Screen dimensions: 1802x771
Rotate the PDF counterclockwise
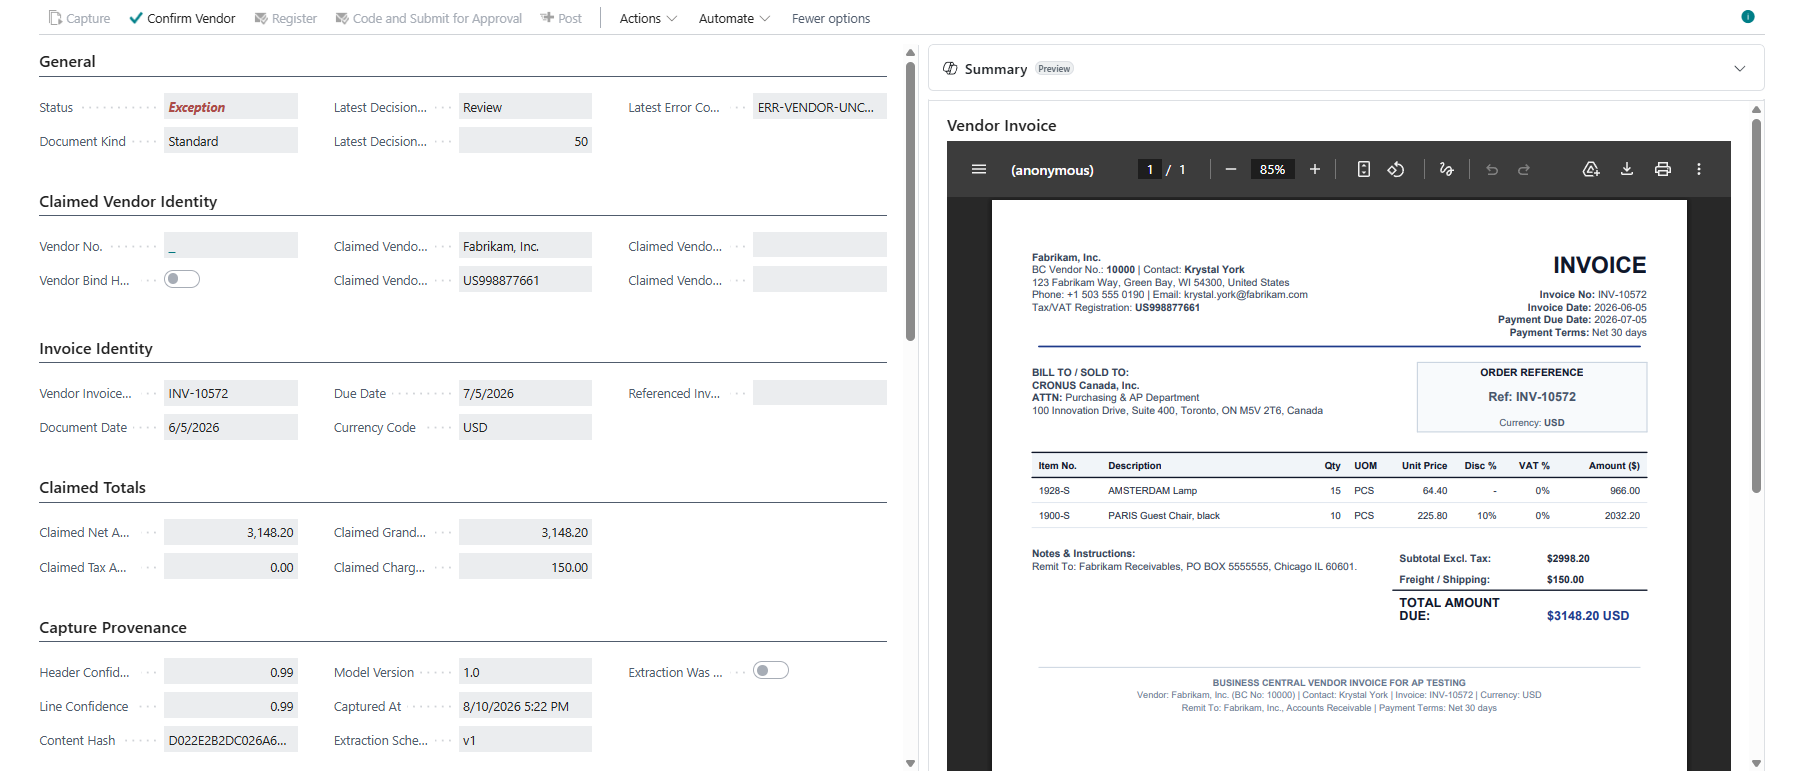[x=1396, y=170]
